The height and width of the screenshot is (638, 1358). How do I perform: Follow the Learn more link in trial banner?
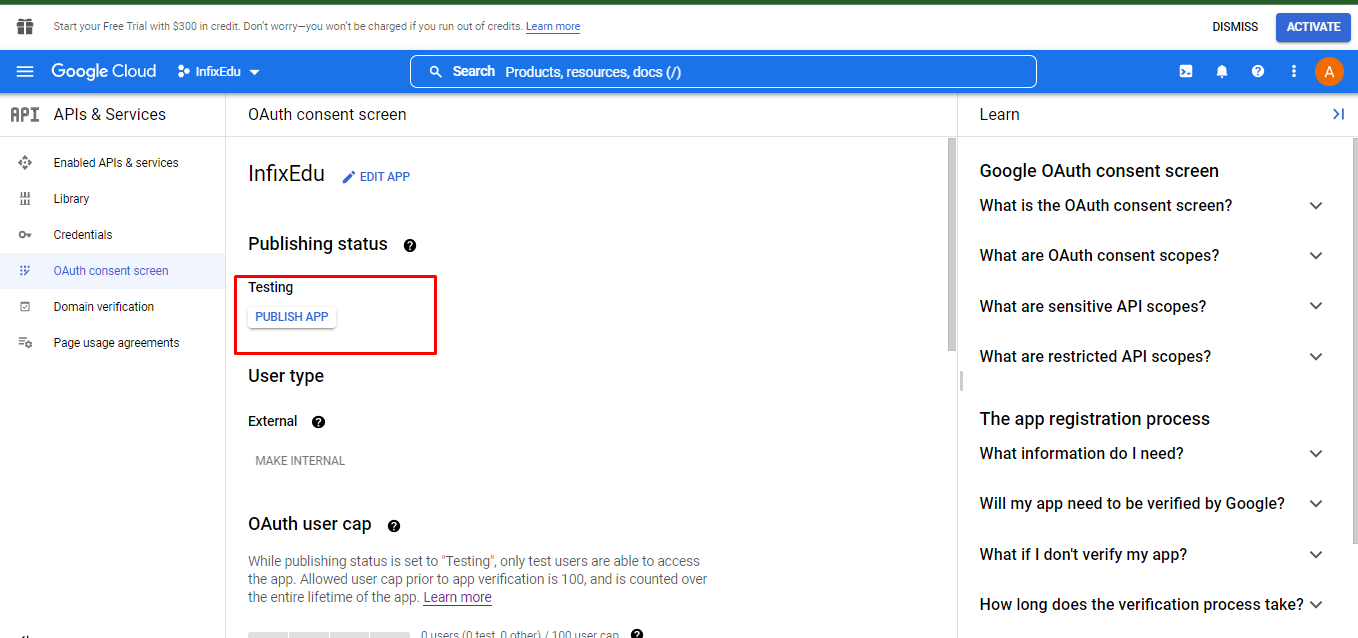tap(553, 27)
